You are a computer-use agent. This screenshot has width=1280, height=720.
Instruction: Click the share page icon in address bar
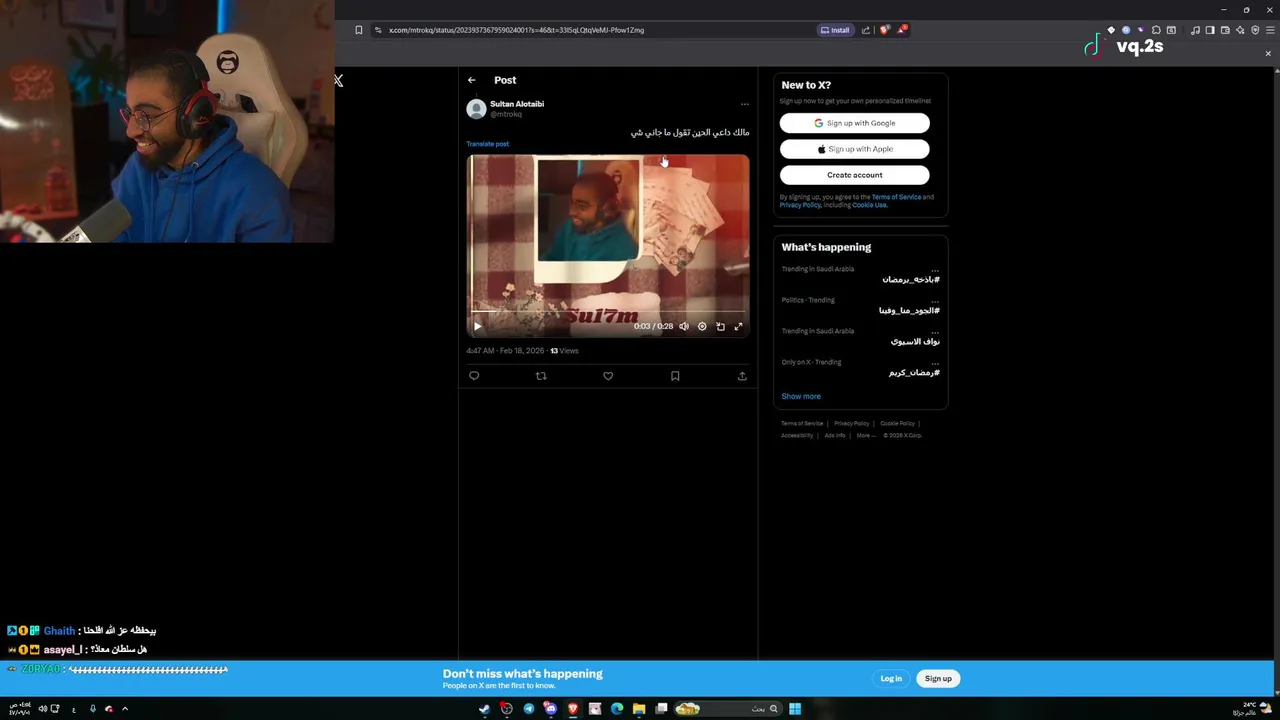pos(866,30)
